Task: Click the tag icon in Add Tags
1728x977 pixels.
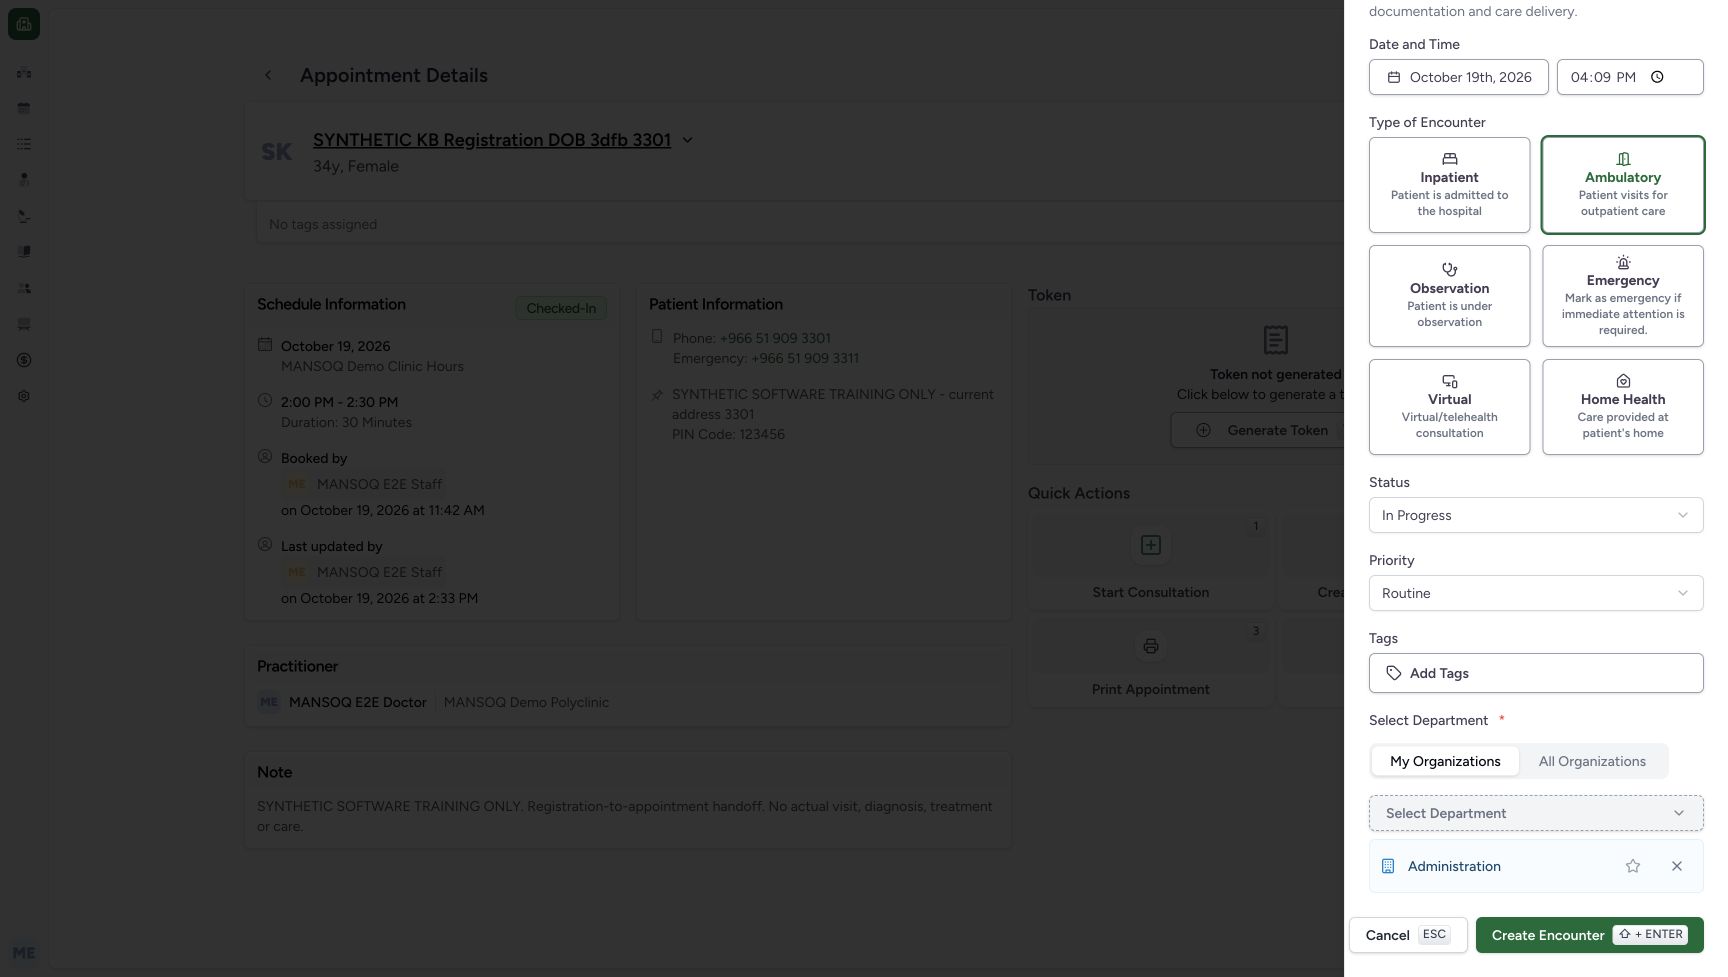Action: point(1394,673)
